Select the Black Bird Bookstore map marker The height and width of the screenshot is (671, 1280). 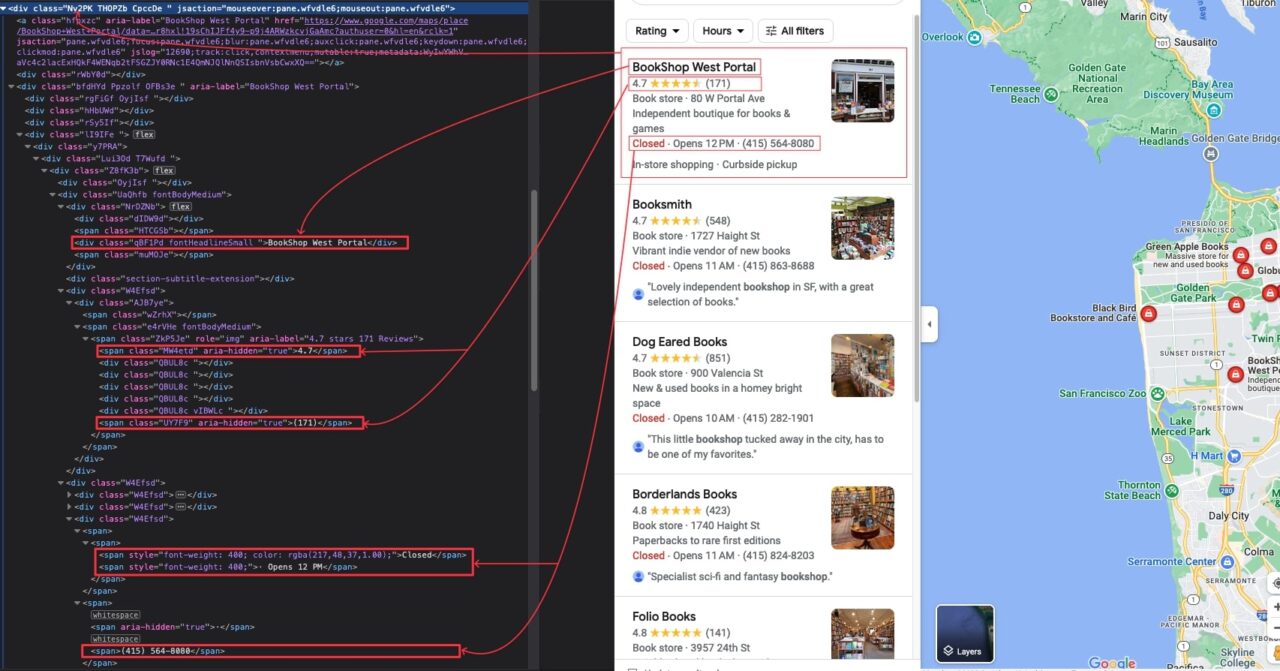[x=1149, y=313]
